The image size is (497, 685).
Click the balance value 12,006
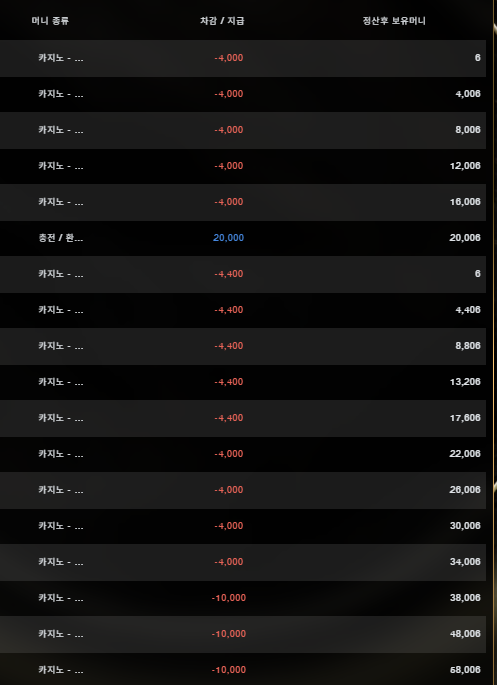pyautogui.click(x=465, y=166)
